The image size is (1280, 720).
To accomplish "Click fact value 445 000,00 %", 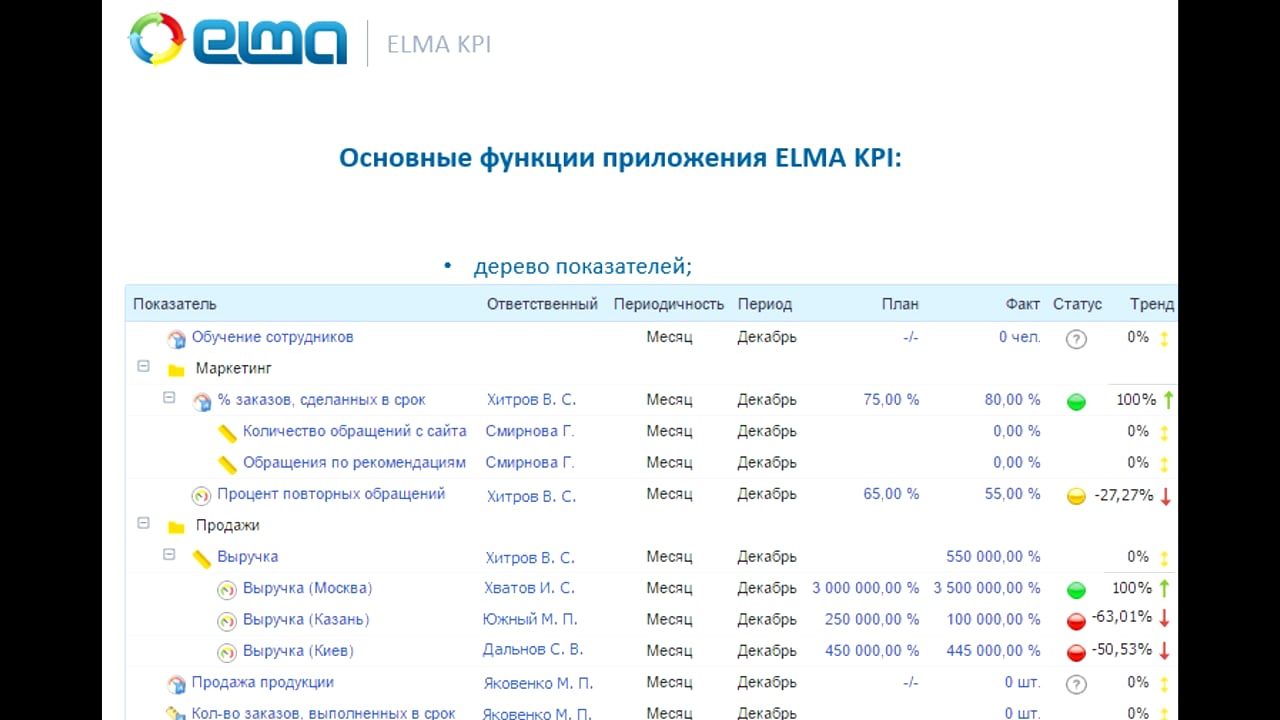I will pos(993,651).
